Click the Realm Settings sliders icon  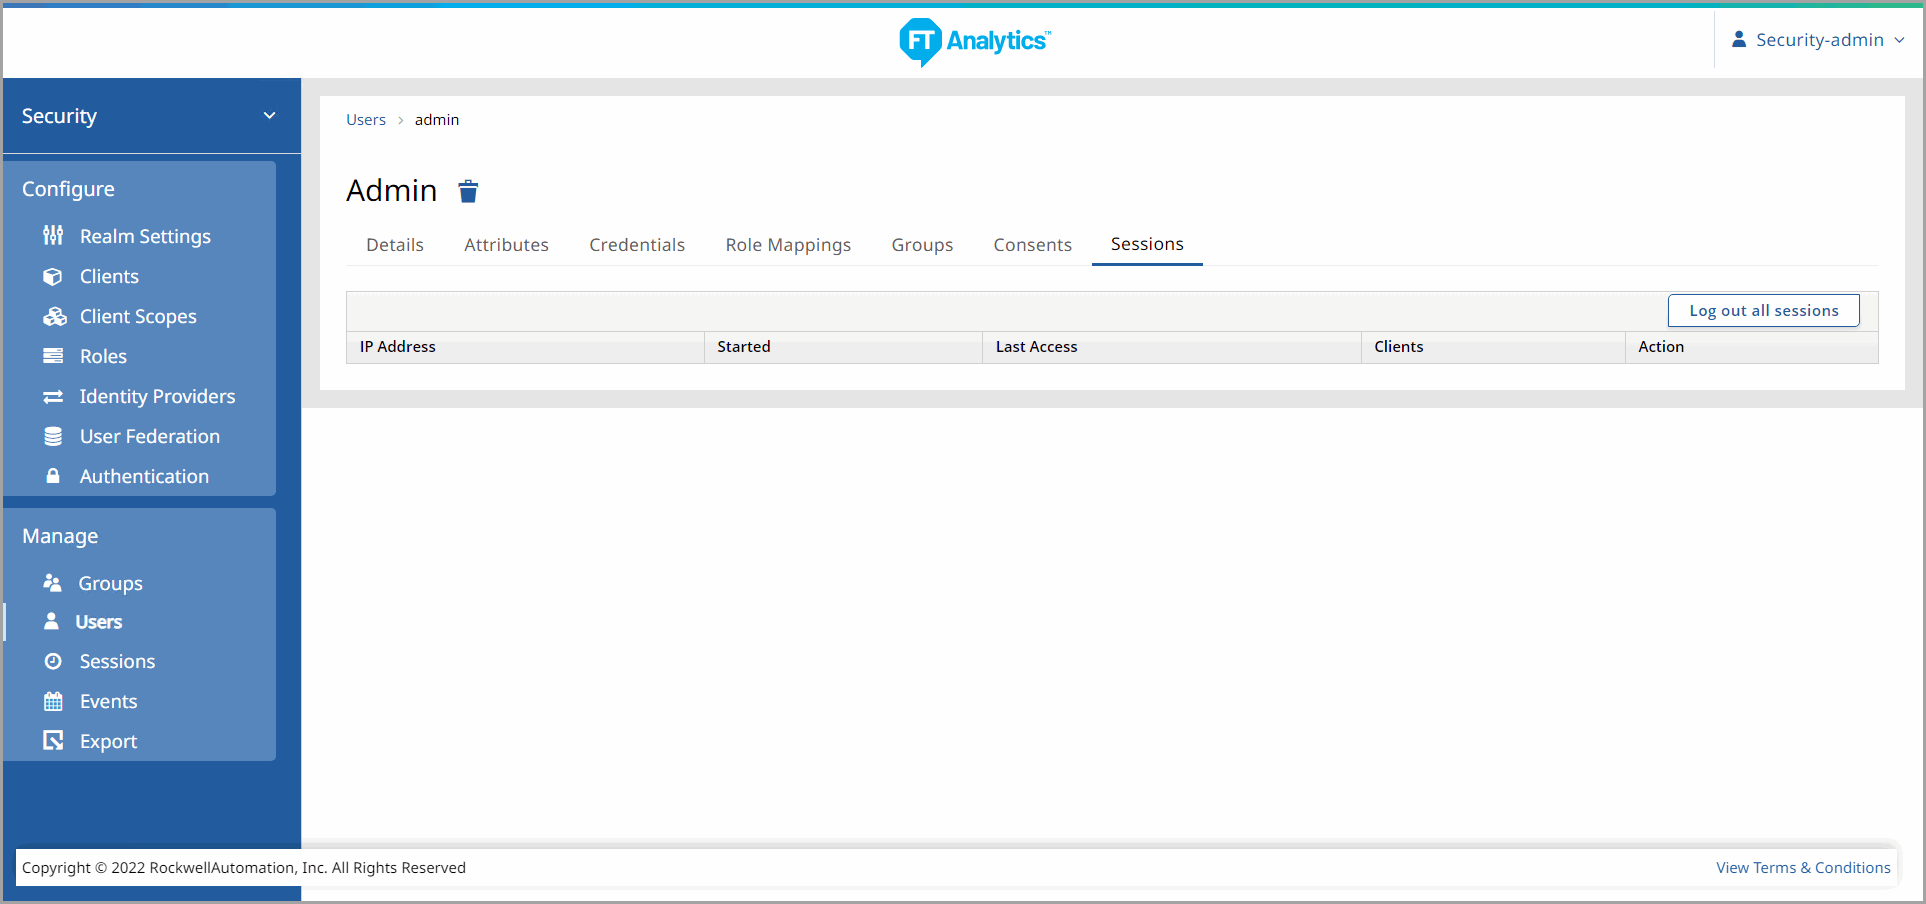click(x=53, y=236)
